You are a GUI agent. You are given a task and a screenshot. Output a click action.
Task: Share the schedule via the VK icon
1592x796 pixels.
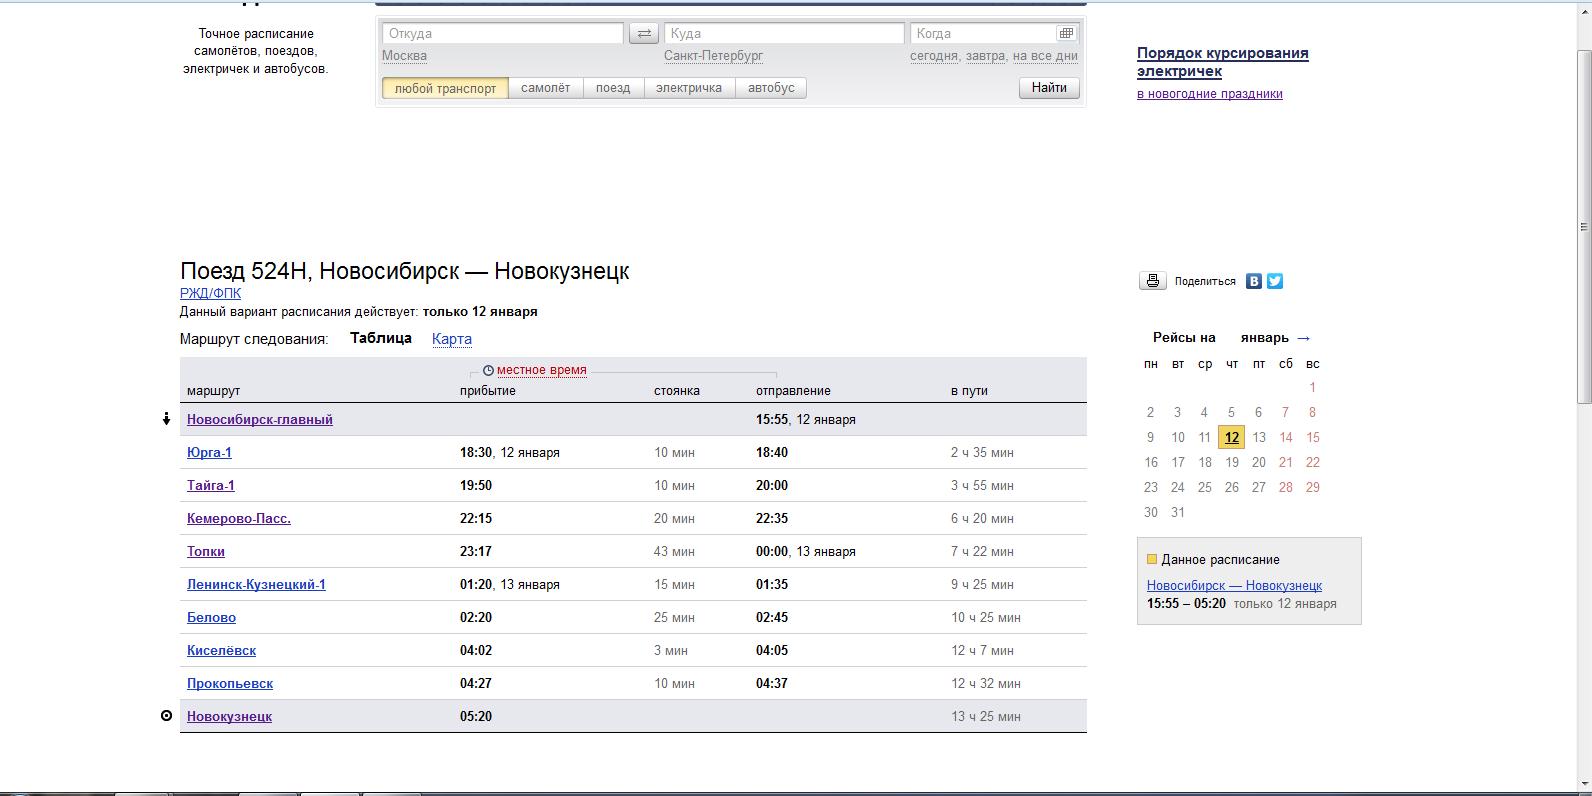[1254, 281]
